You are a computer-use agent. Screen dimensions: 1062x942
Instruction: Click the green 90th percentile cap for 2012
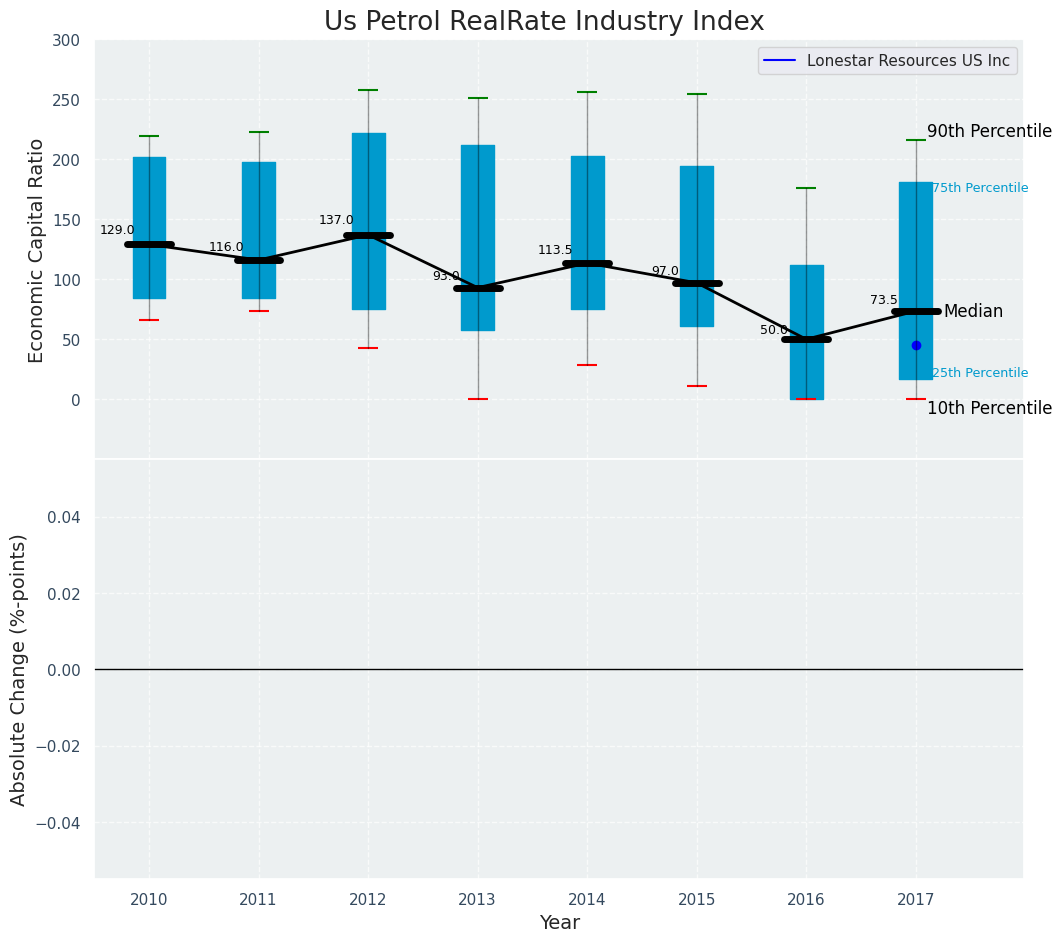368,90
